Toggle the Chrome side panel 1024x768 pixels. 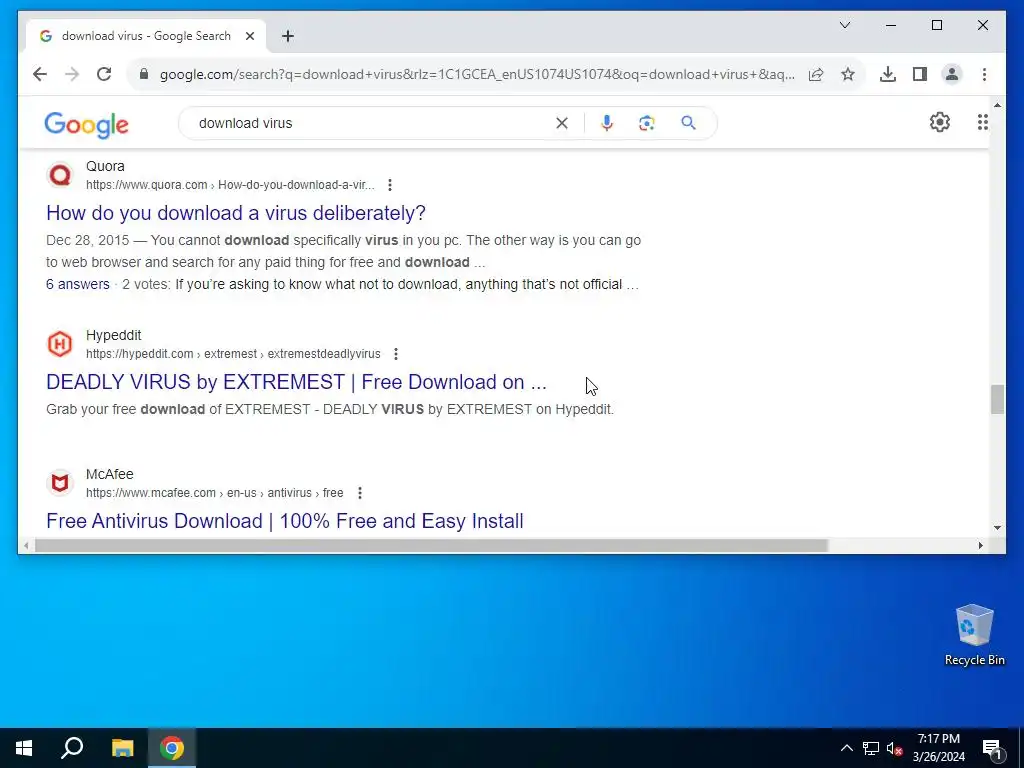coord(920,74)
